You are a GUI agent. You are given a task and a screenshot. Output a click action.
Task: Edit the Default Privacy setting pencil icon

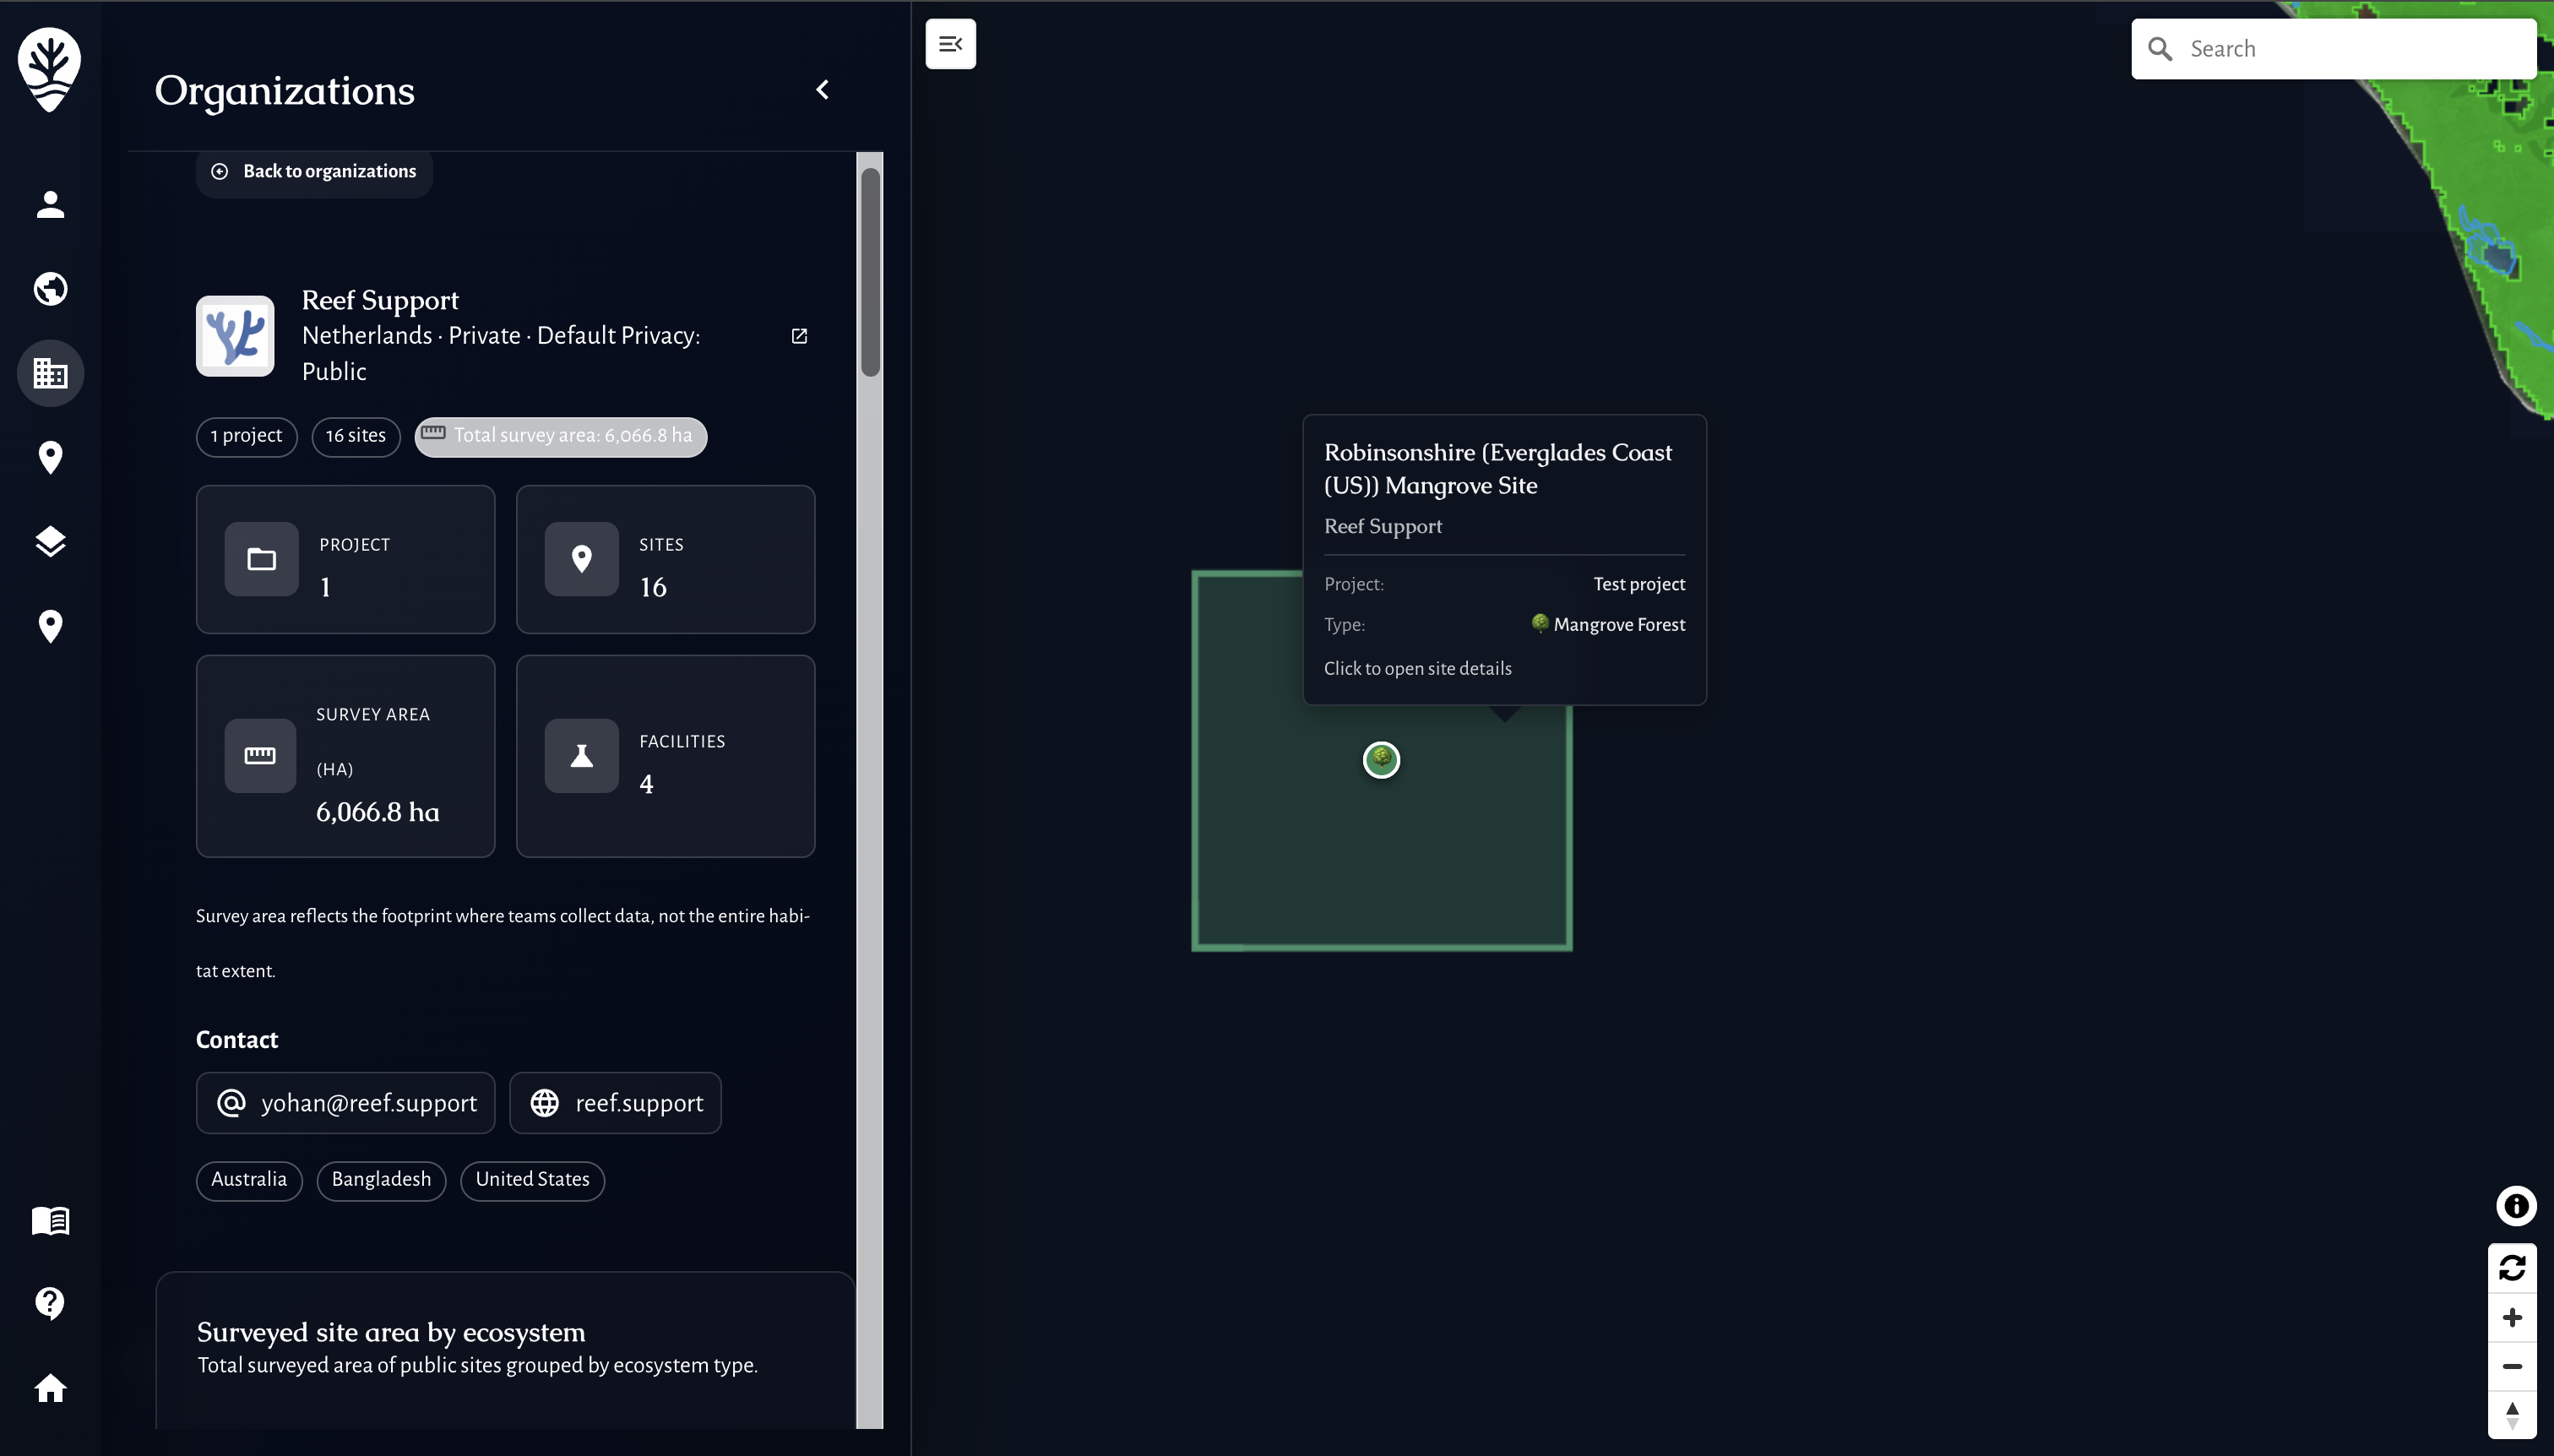click(x=799, y=335)
